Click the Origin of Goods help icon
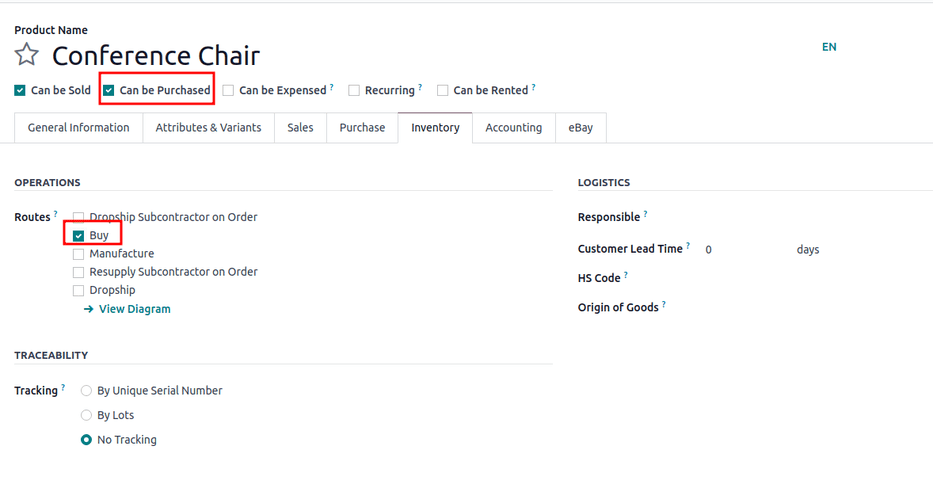 coord(663,305)
